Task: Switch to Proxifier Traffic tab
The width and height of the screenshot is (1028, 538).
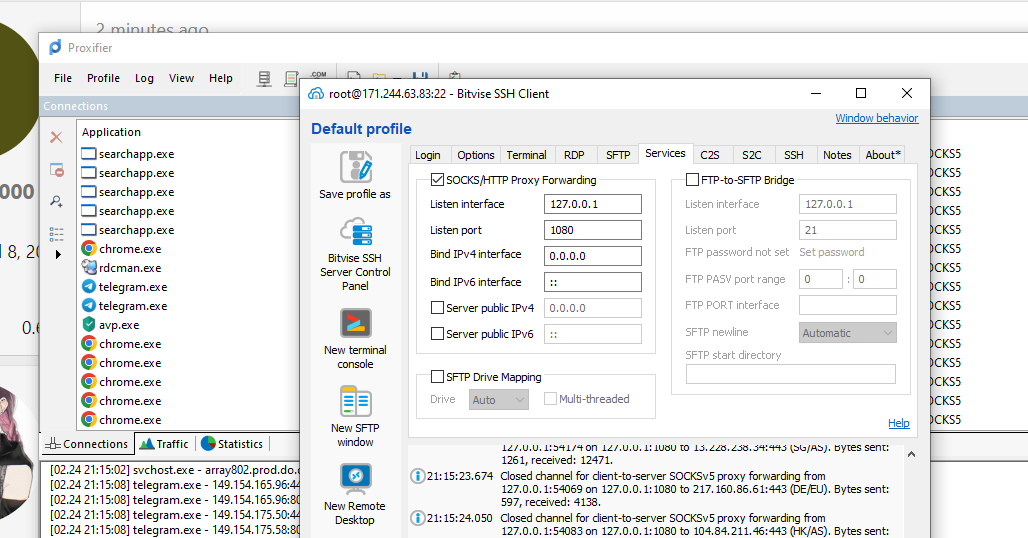Action: tap(165, 444)
